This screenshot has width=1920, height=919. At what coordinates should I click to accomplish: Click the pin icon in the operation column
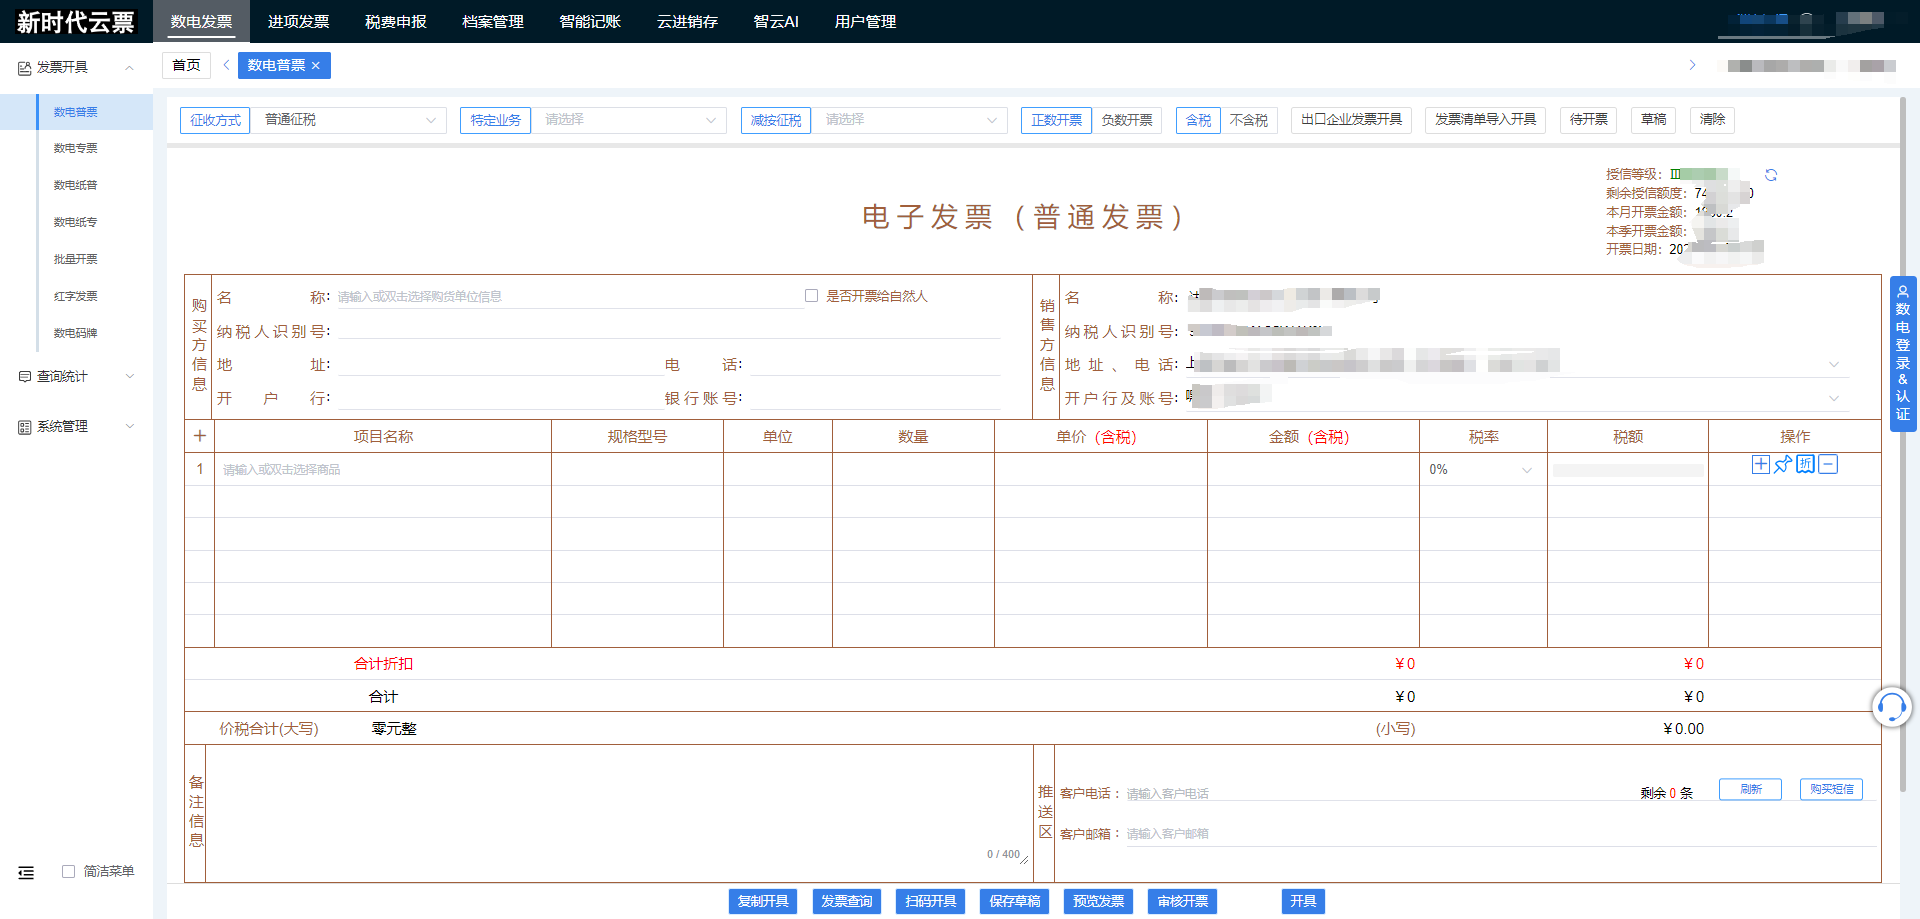pos(1783,464)
